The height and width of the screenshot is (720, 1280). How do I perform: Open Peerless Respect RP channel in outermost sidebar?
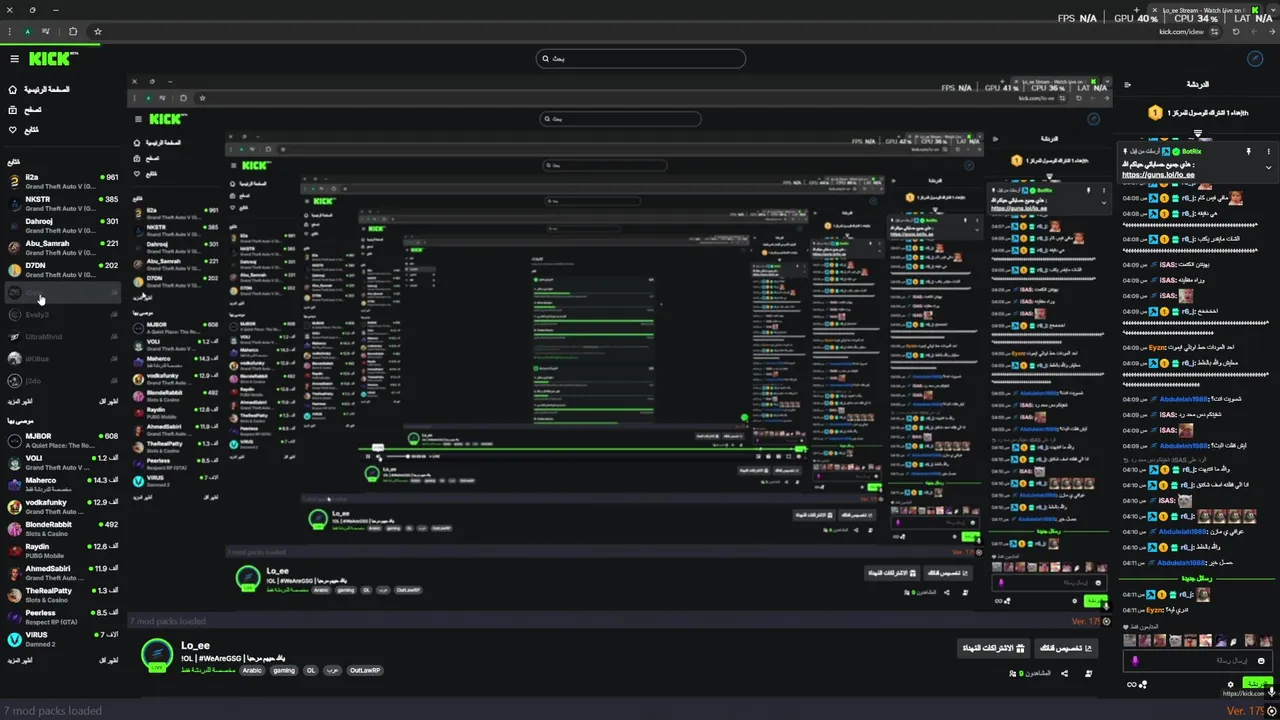(63, 616)
